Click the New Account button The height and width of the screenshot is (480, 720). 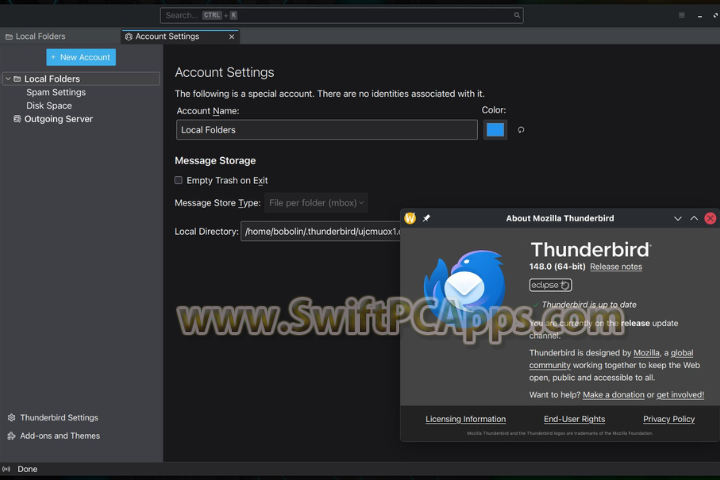click(81, 57)
